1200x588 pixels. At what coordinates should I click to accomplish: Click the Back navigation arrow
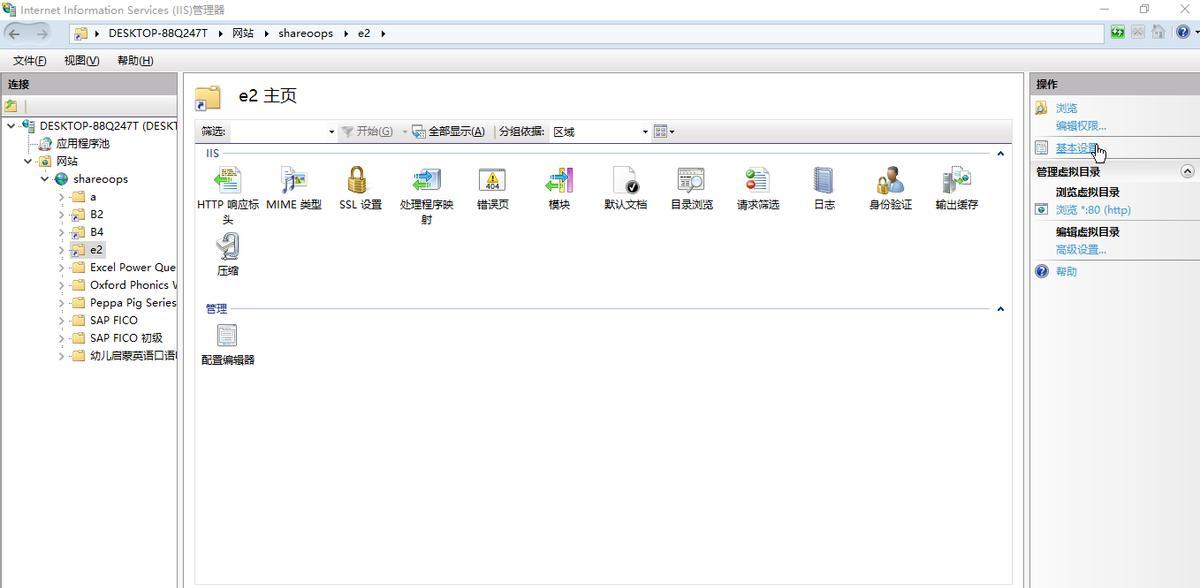(14, 33)
